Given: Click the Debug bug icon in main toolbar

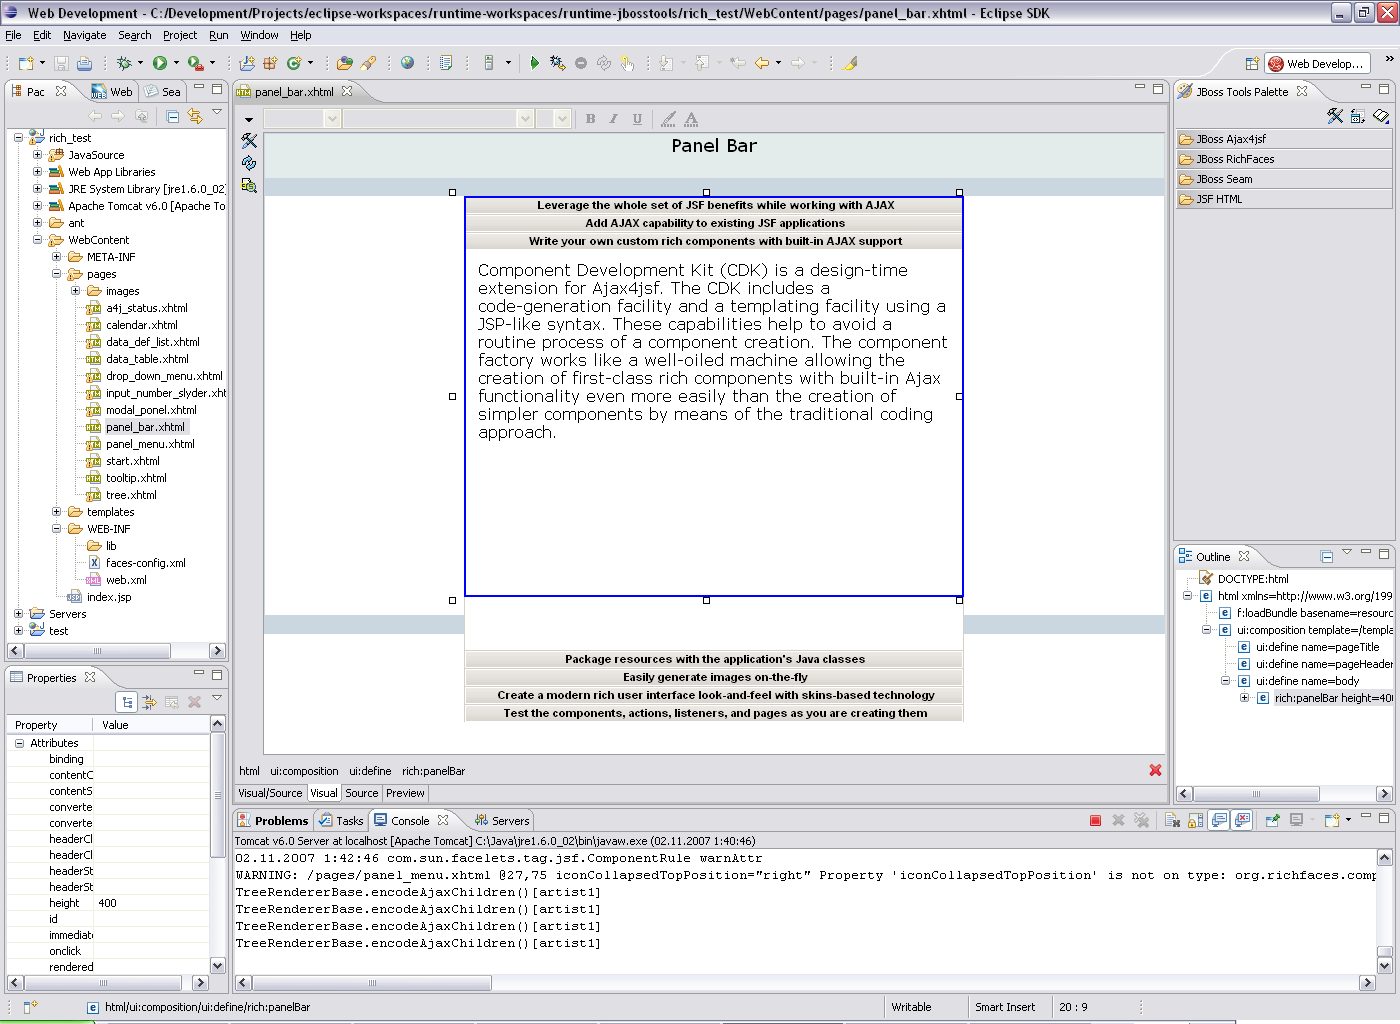Looking at the screenshot, I should [124, 63].
